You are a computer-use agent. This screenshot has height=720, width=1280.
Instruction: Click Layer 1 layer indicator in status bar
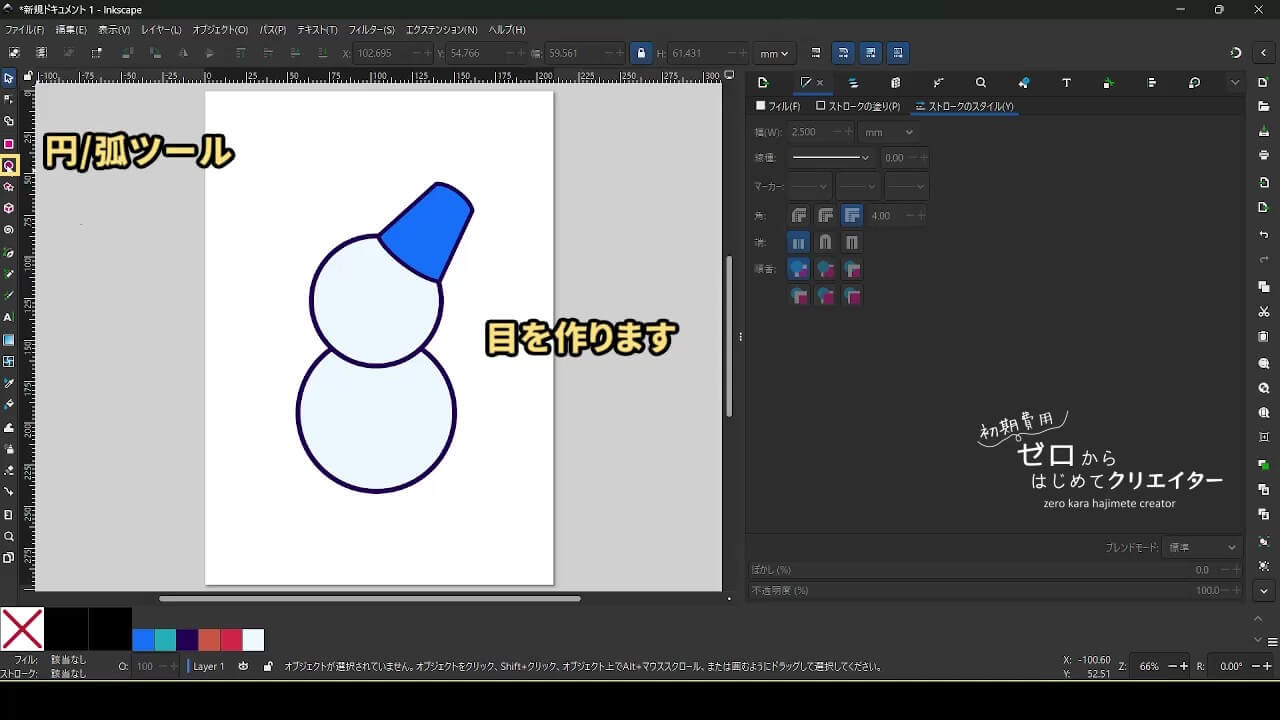208,666
